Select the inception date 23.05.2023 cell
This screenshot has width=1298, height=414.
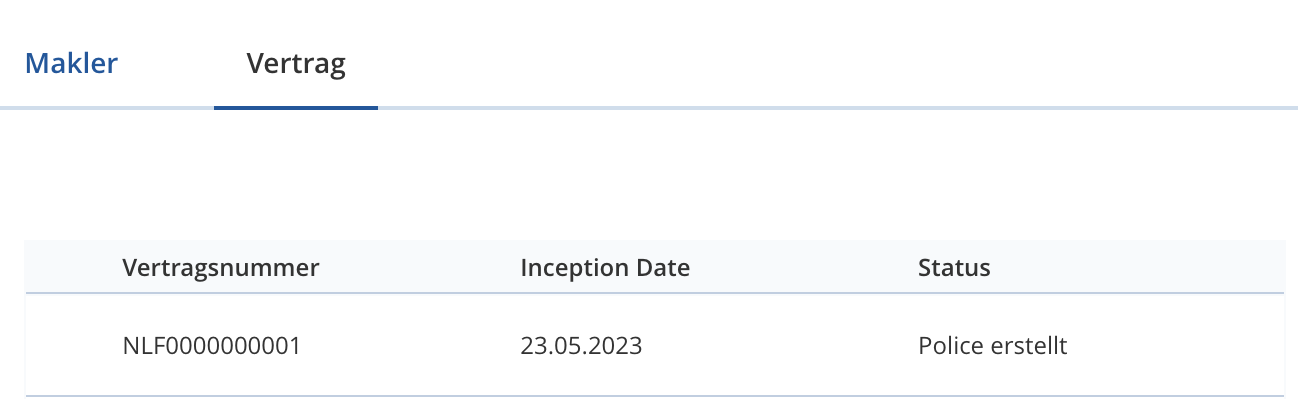coord(581,346)
